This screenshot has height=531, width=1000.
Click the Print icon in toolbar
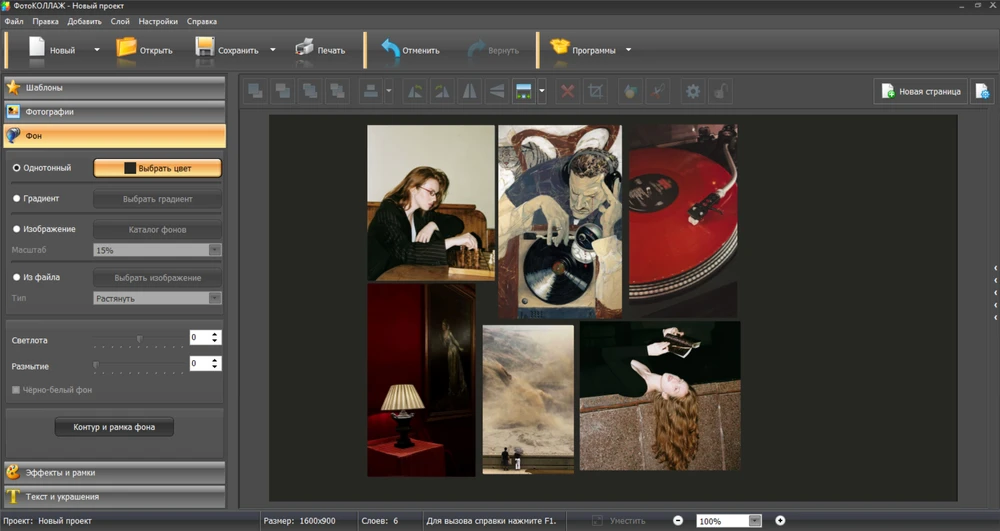305,48
